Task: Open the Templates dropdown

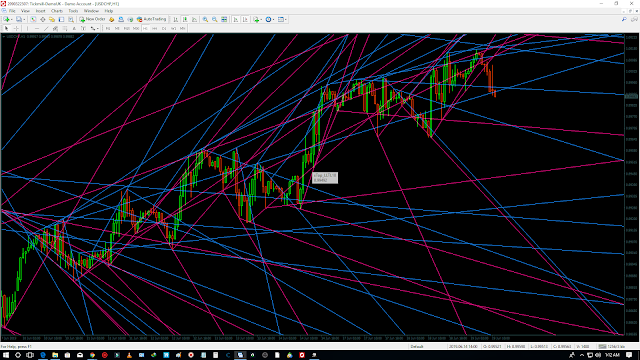Action: pos(282,19)
